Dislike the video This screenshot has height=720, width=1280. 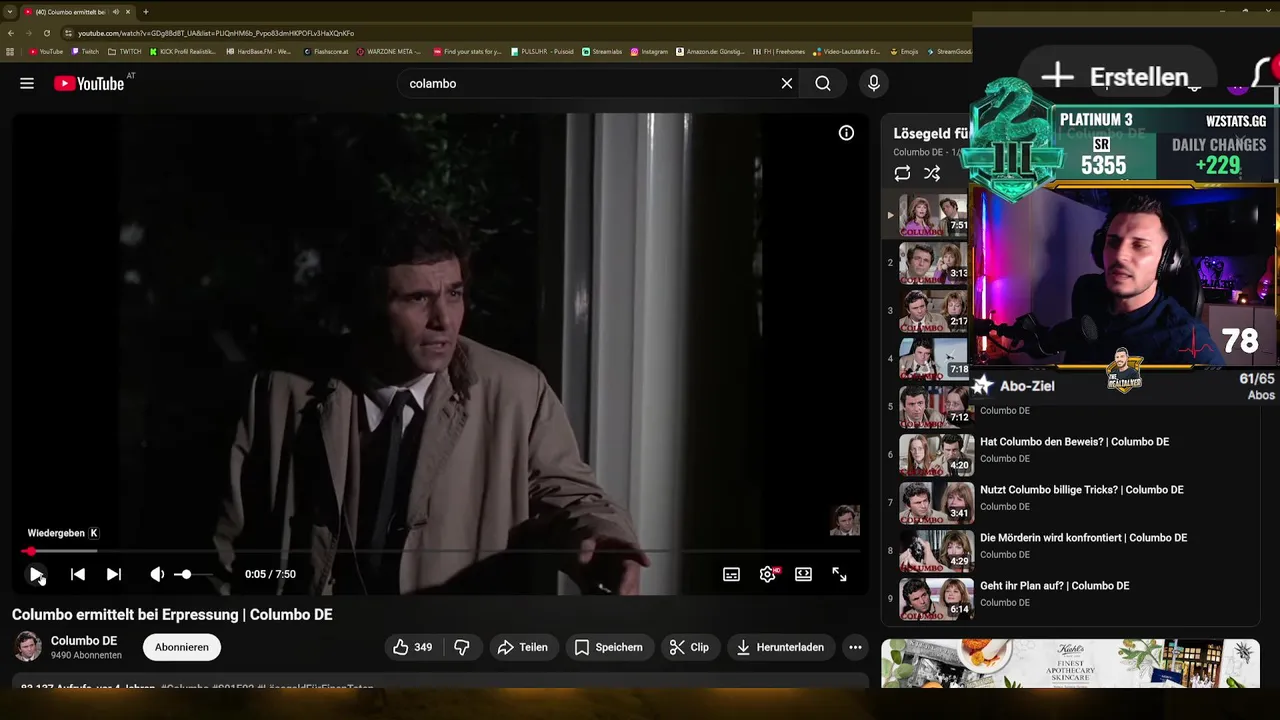click(462, 647)
